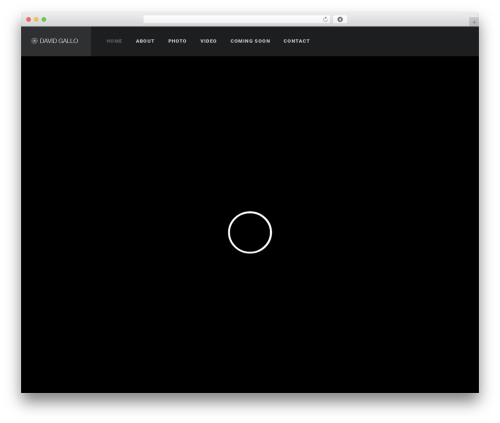The width and height of the screenshot is (500, 423).
Task: Focus the browser address bar
Action: [237, 19]
